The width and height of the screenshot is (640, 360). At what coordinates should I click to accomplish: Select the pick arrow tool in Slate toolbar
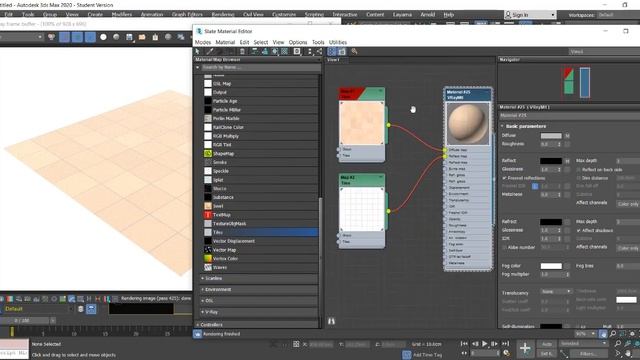(198, 51)
